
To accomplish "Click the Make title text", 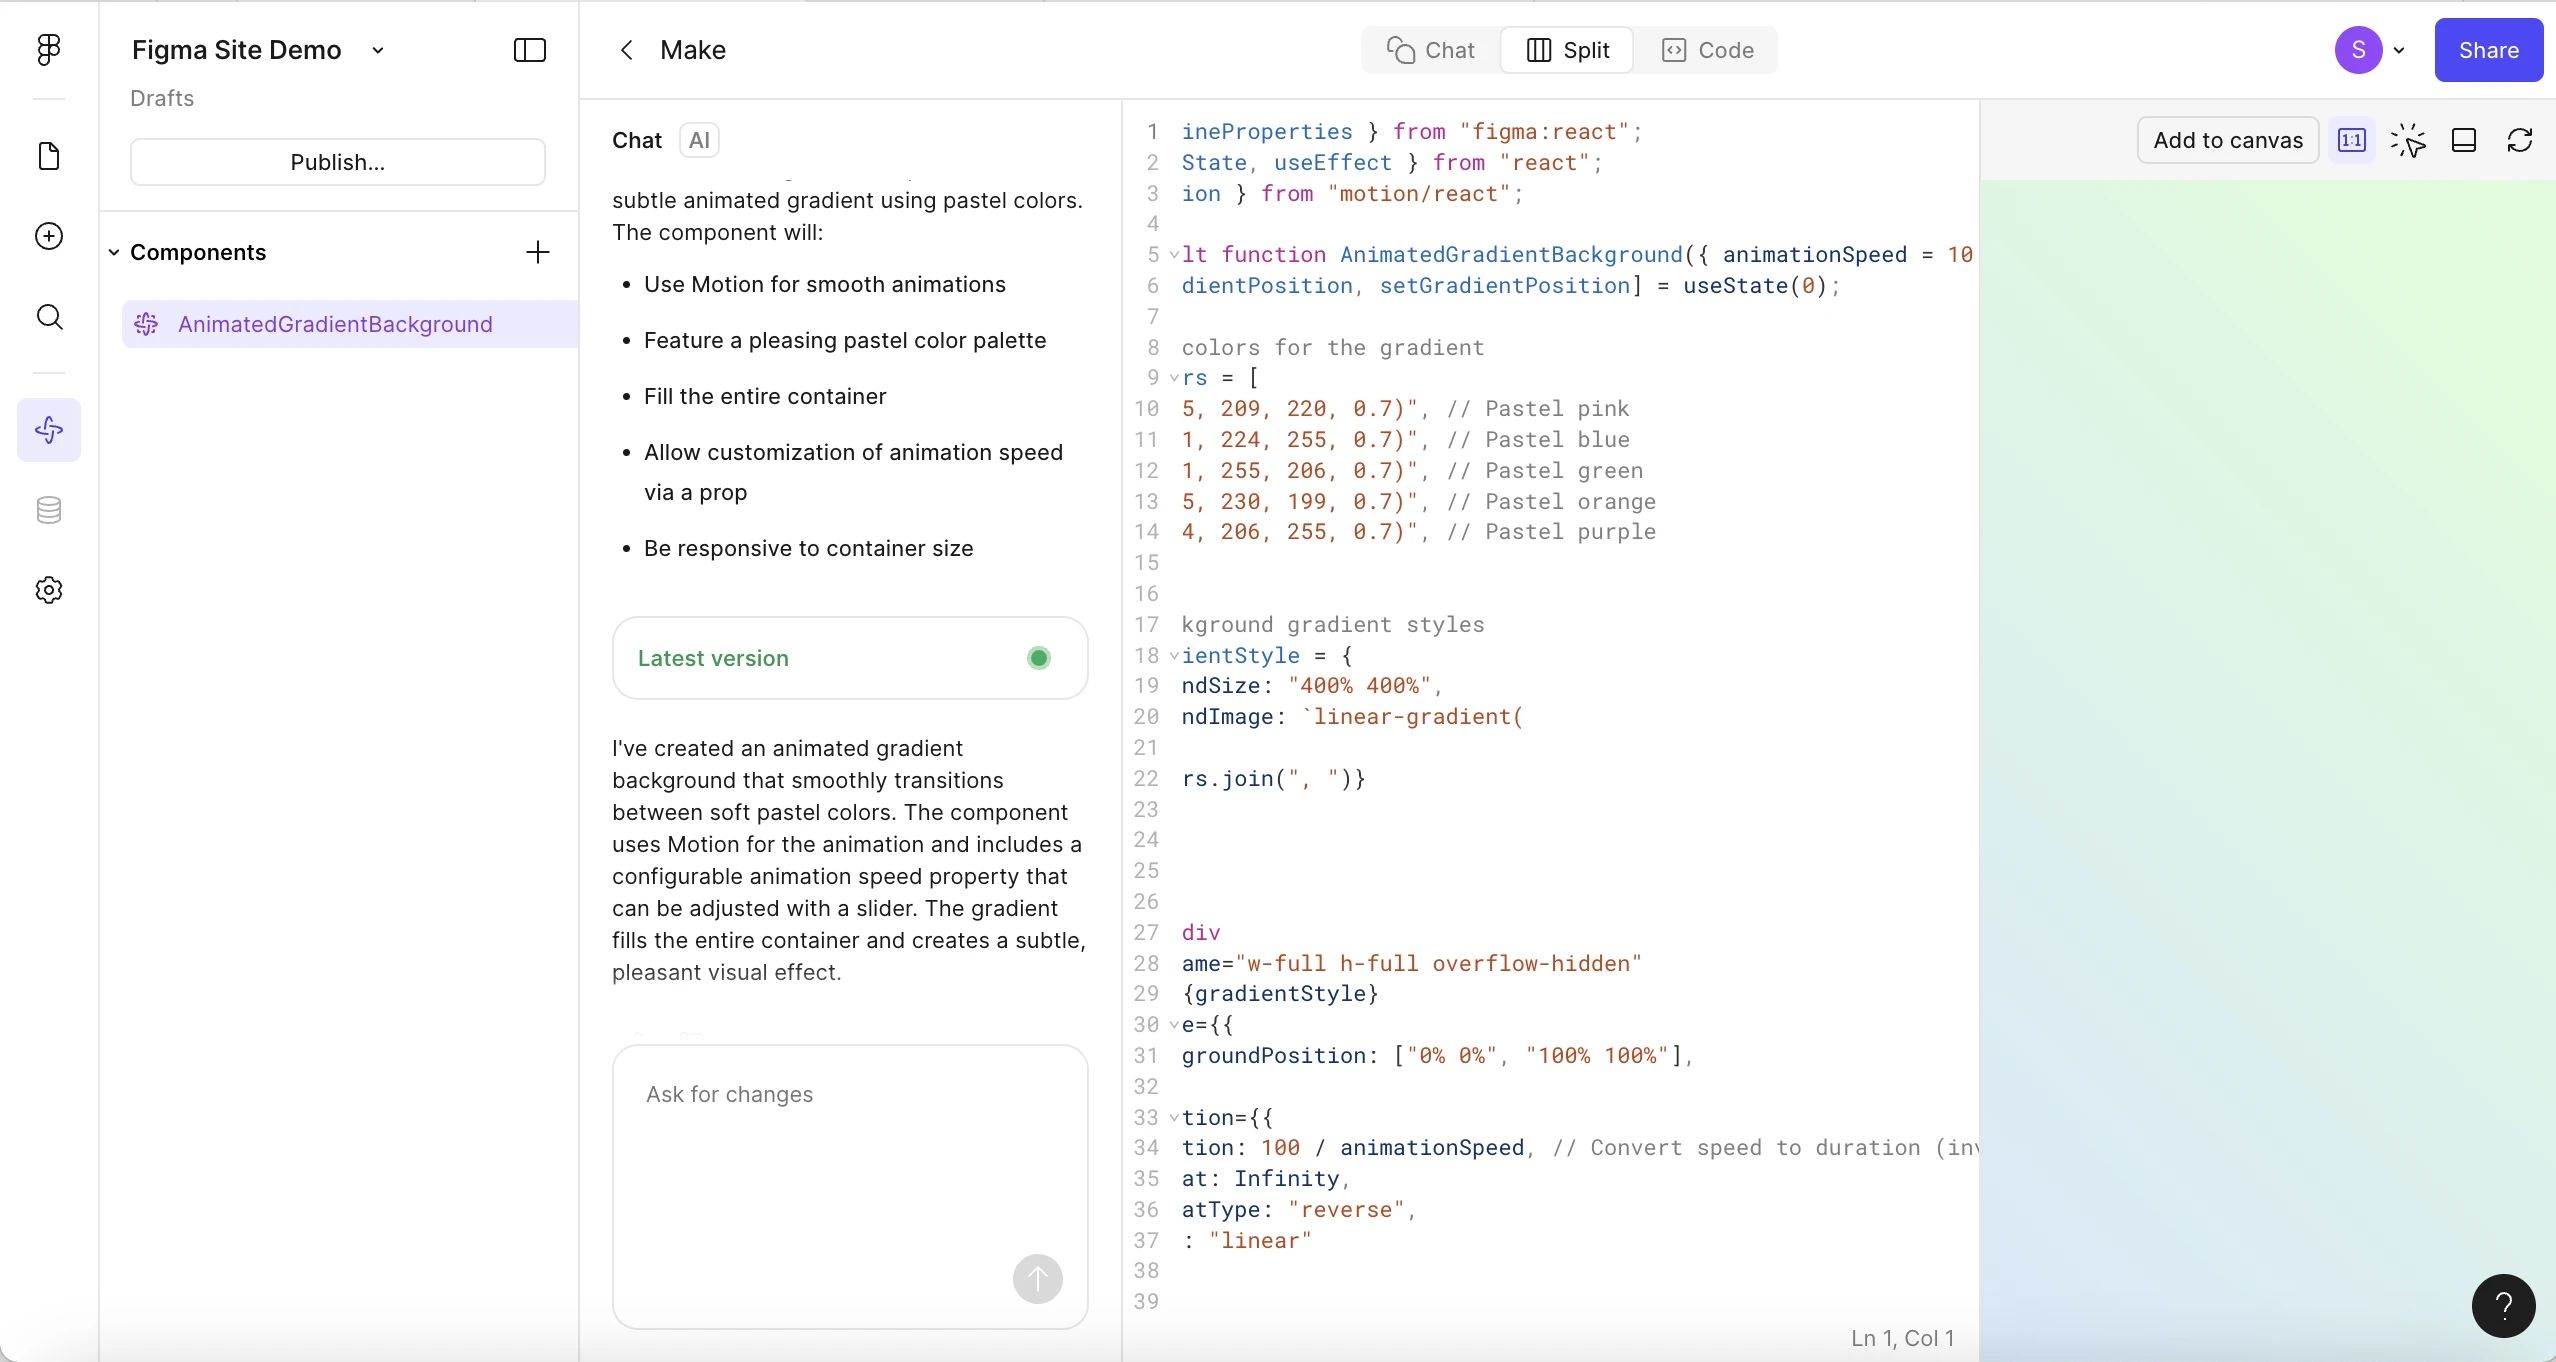I will (693, 50).
